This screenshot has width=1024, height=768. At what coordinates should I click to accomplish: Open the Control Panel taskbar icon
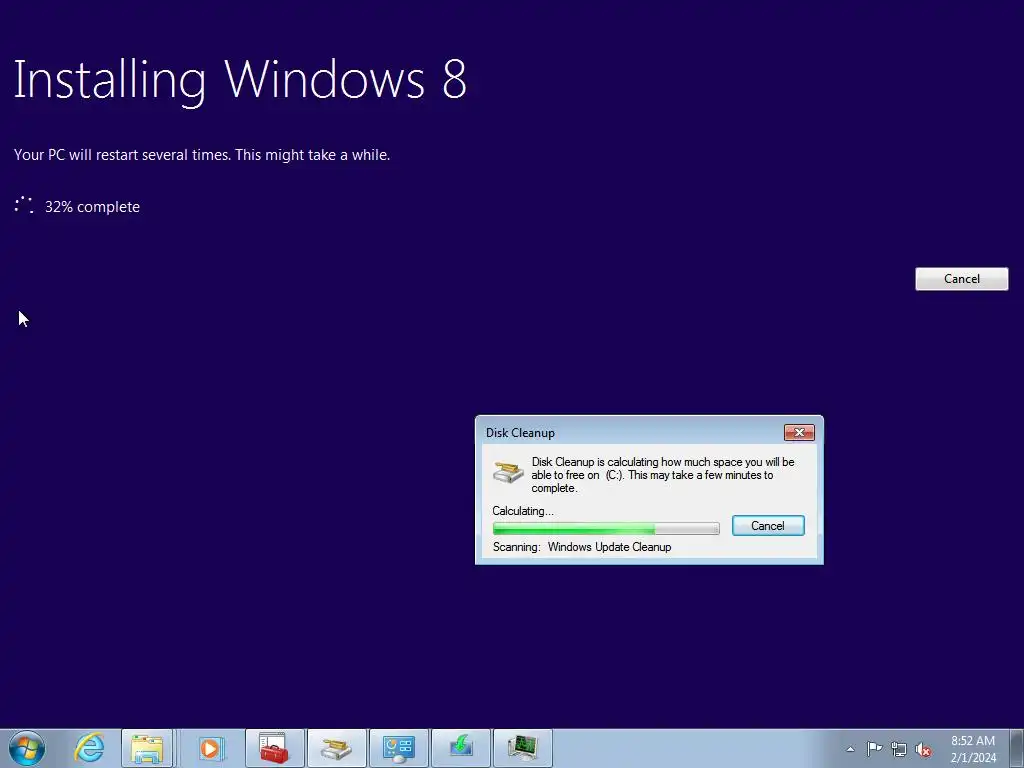pos(398,748)
